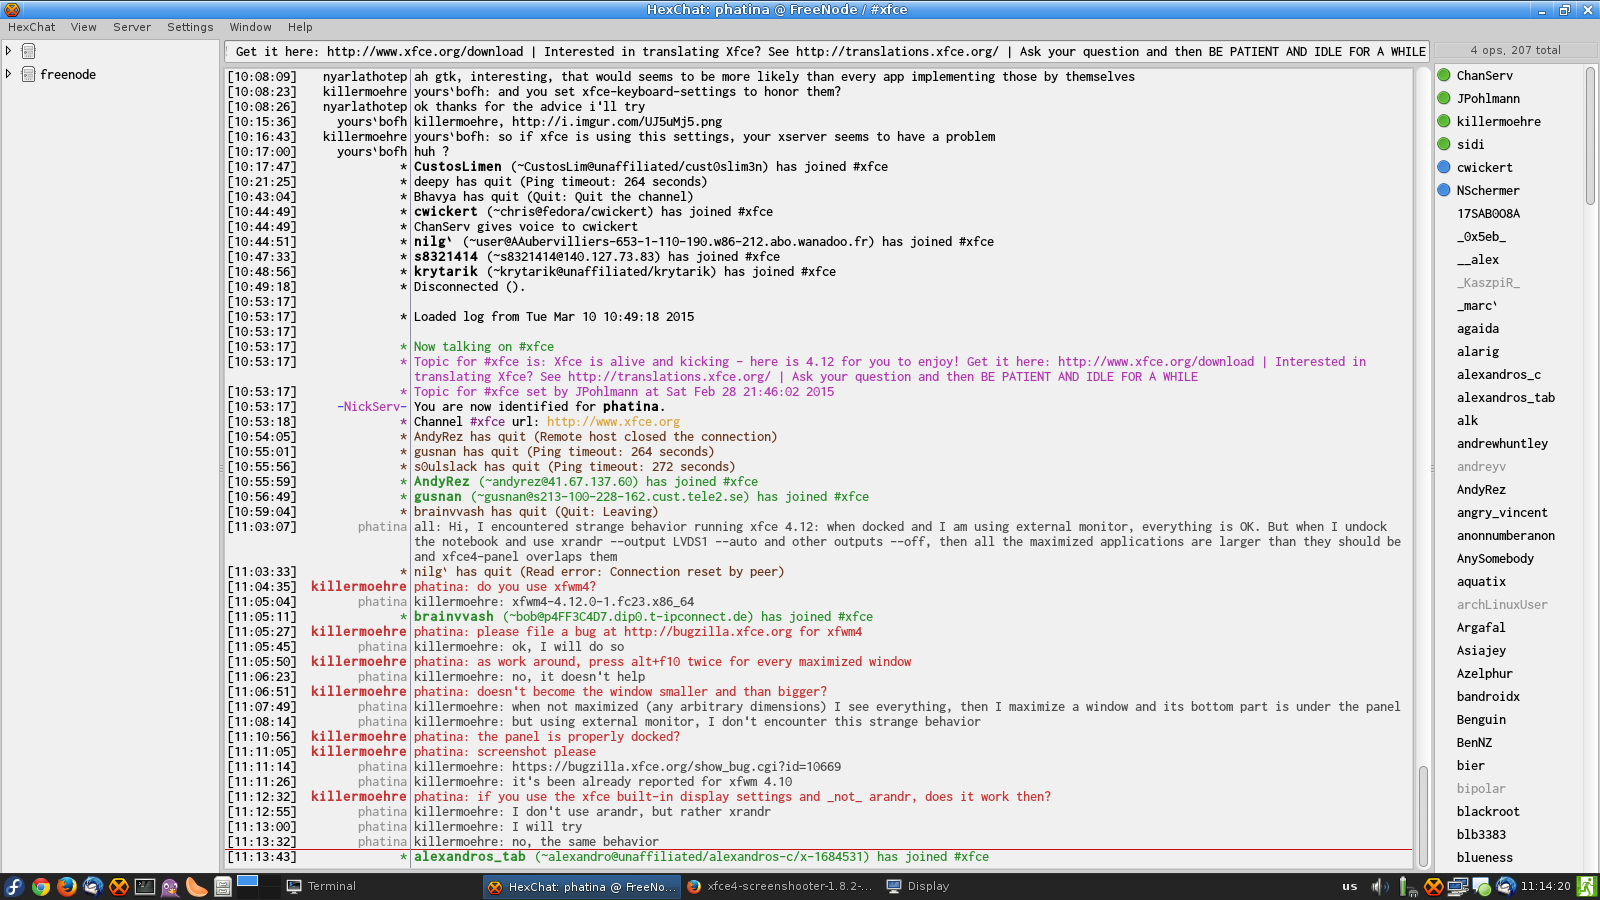Select killermoehre in the user list

[1498, 122]
